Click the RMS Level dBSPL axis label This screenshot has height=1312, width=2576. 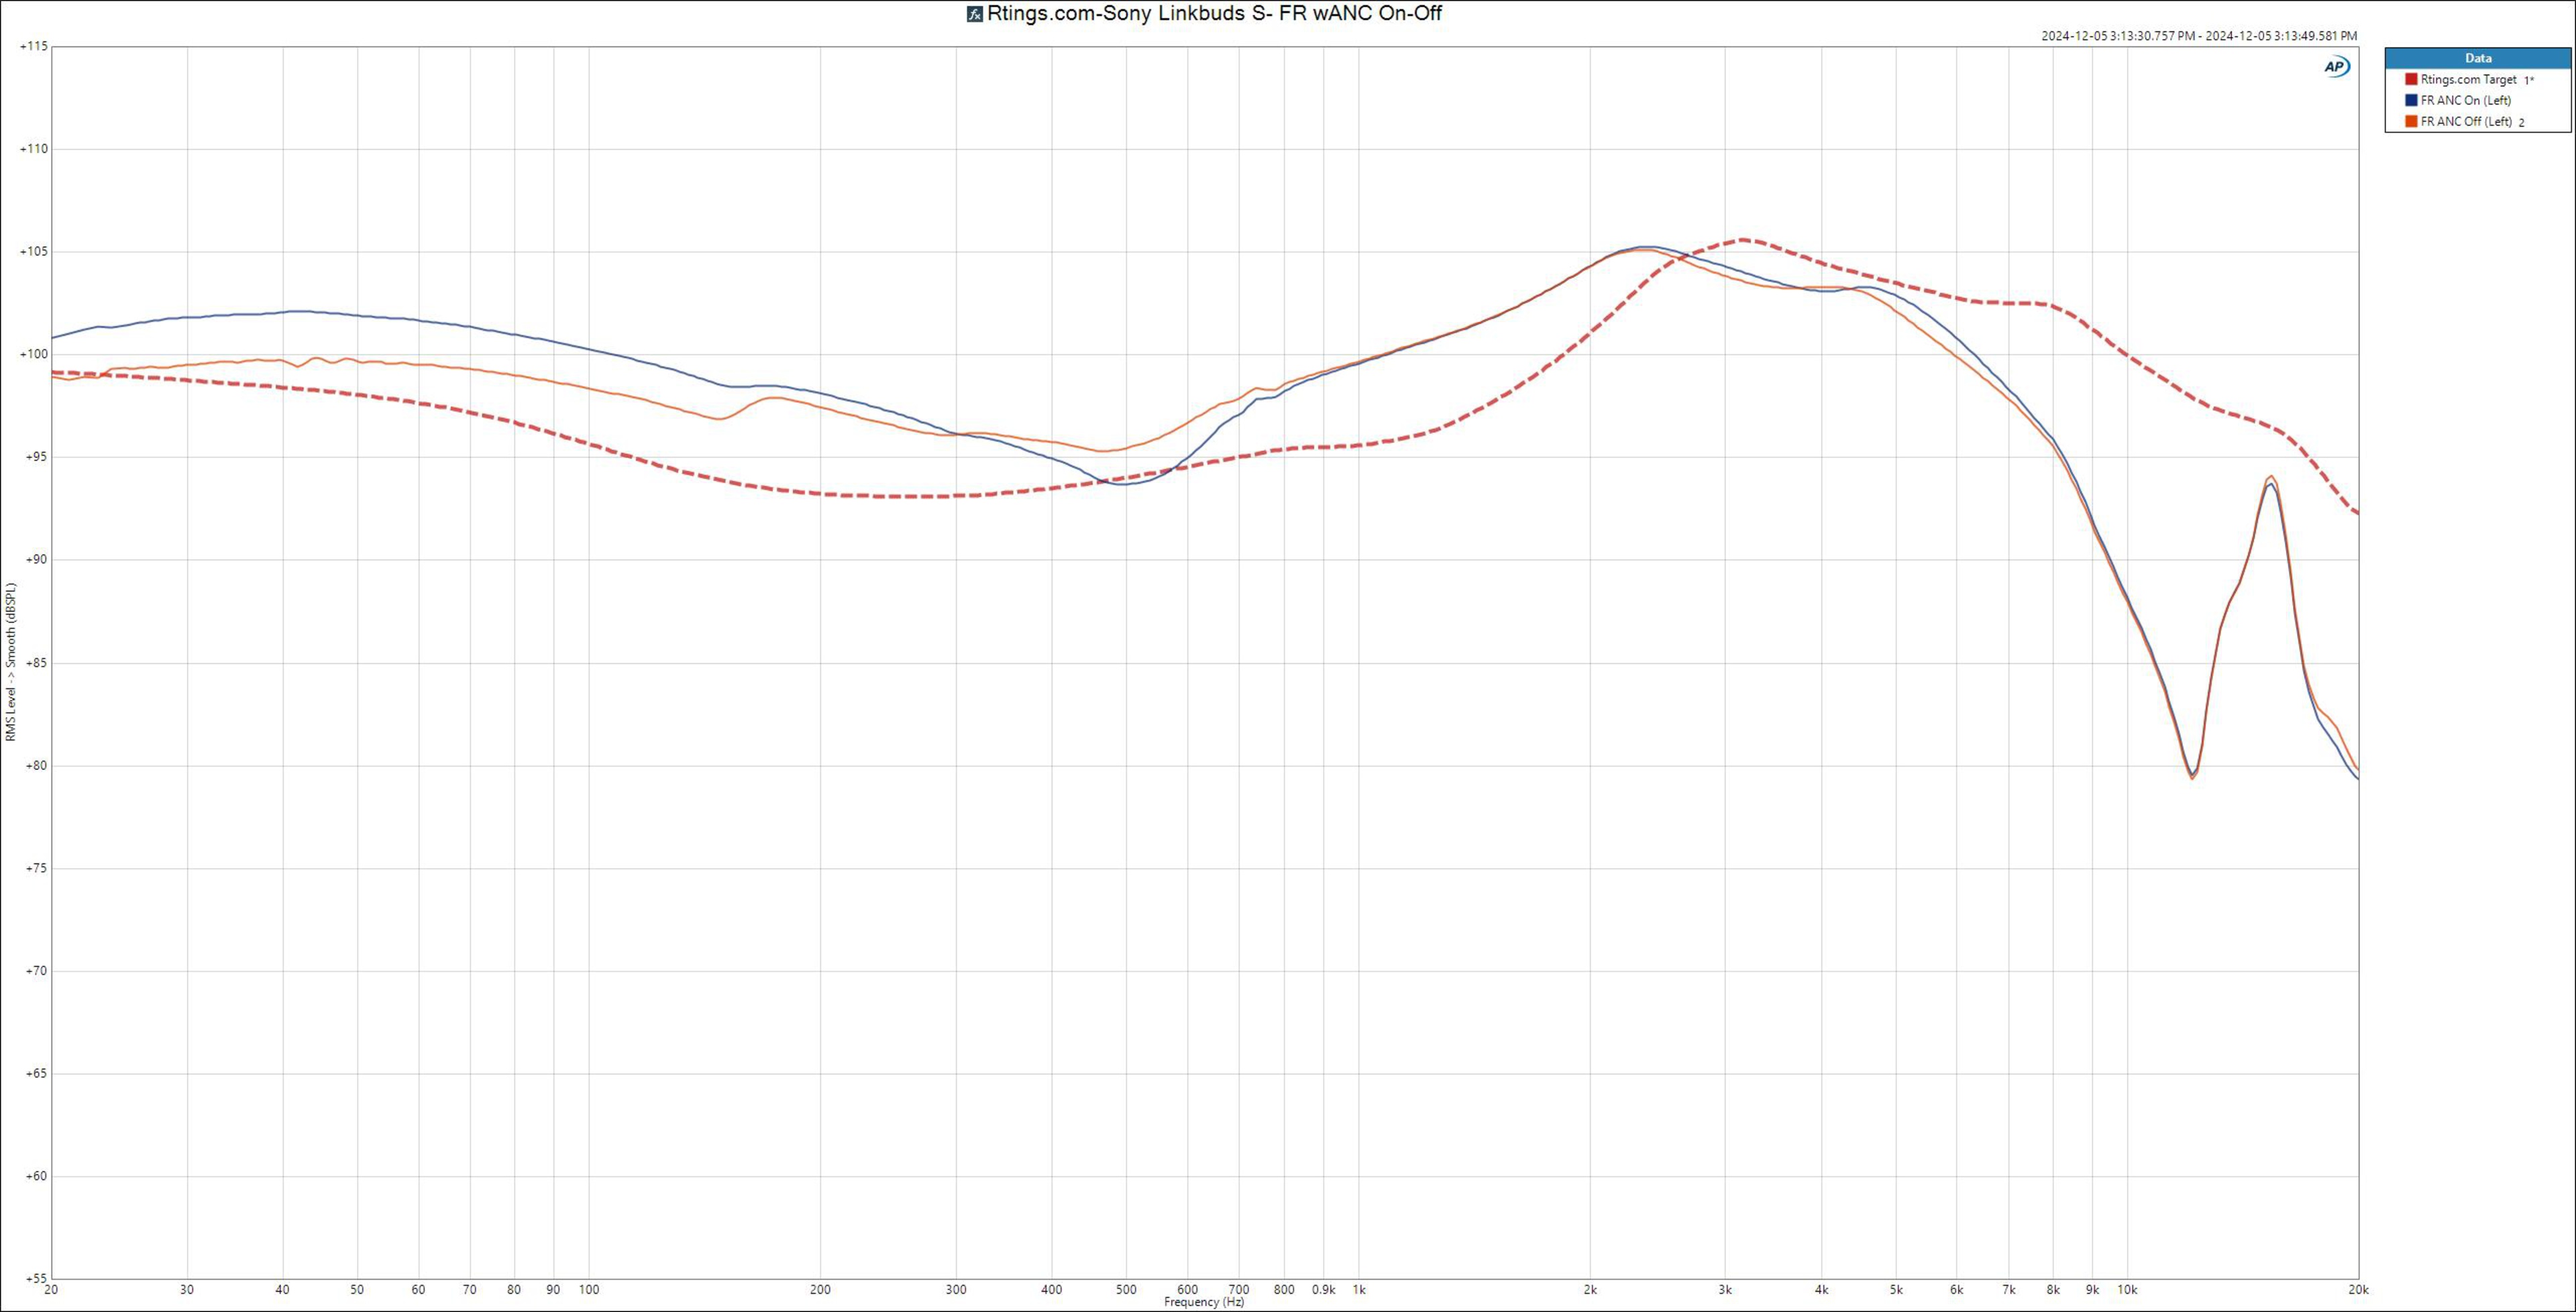11,662
